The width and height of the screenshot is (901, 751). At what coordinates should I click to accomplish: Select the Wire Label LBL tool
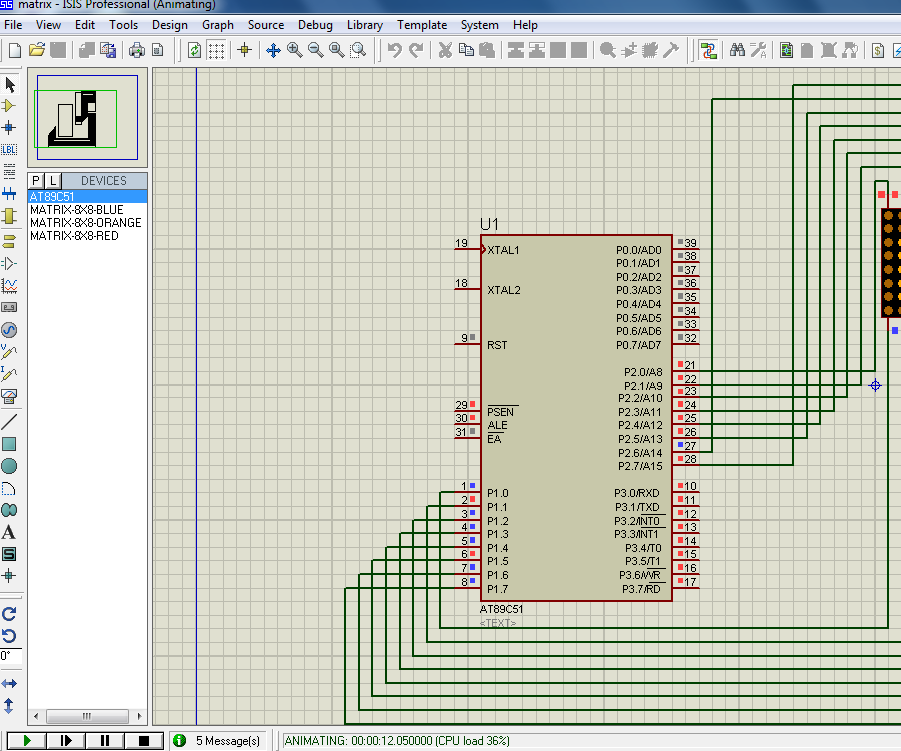click(9, 149)
